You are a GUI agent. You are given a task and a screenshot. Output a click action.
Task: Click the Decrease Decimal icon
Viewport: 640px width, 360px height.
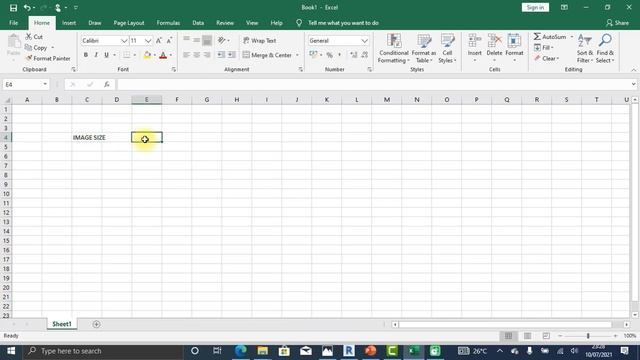364,55
